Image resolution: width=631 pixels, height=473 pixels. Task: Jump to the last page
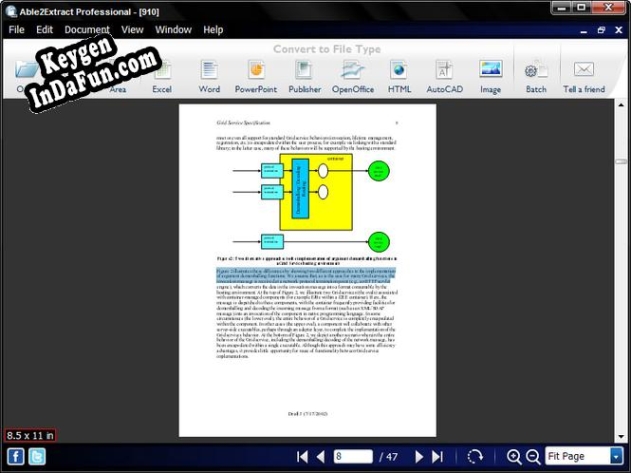437,456
